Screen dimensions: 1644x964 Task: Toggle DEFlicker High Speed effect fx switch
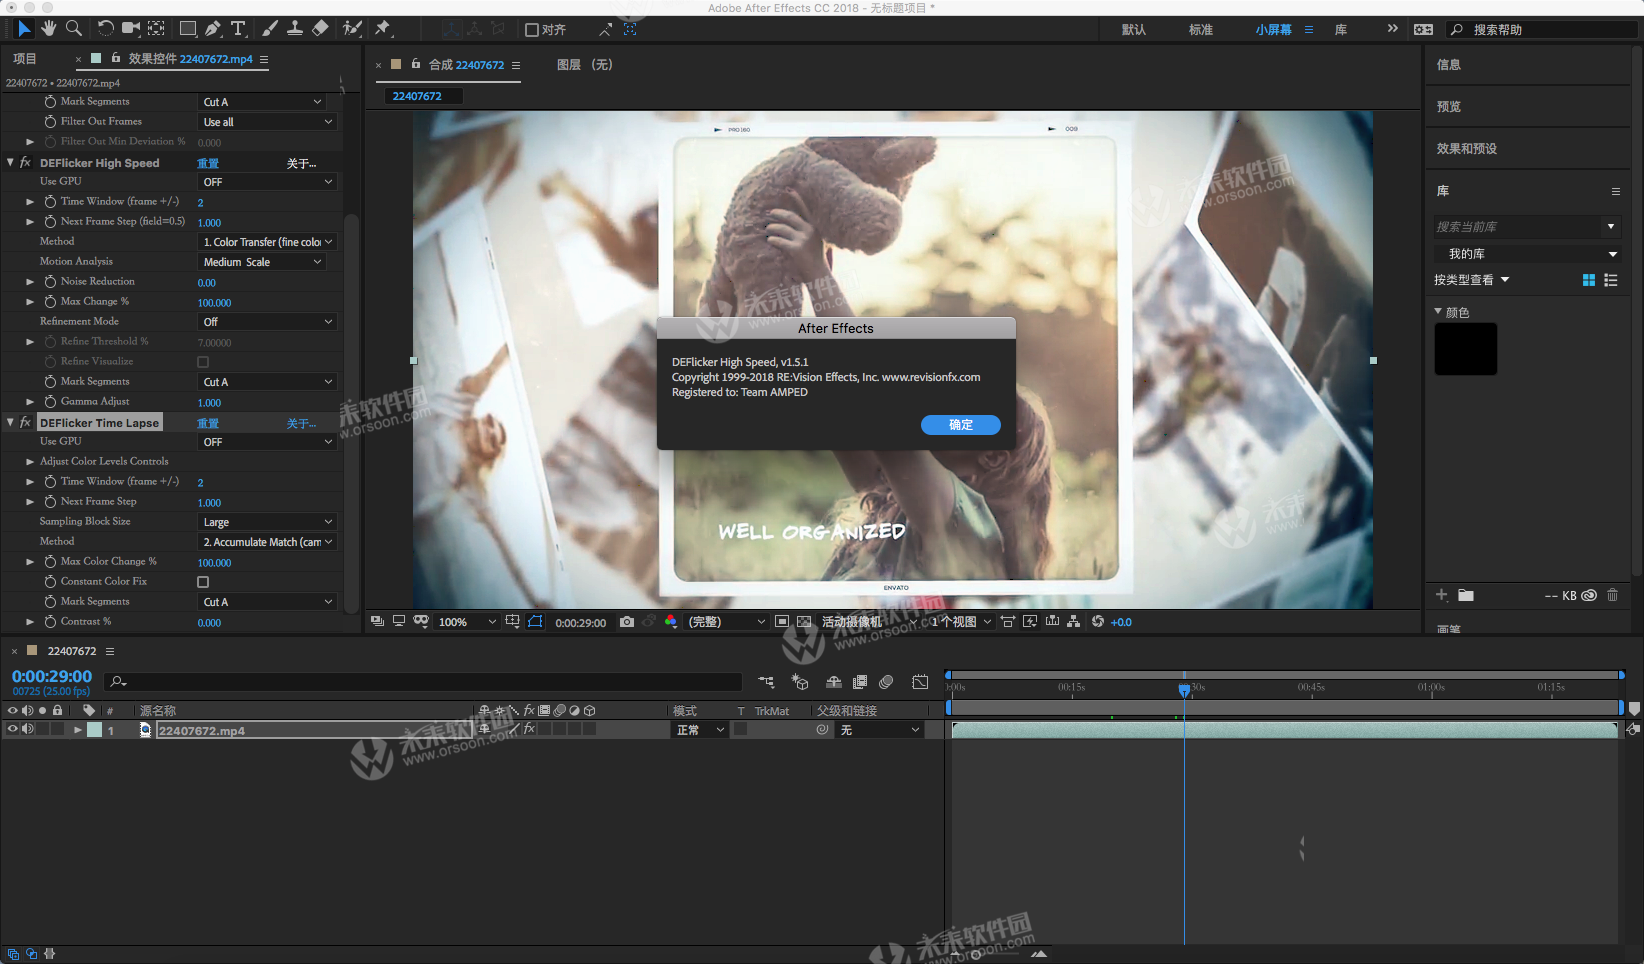pos(26,162)
